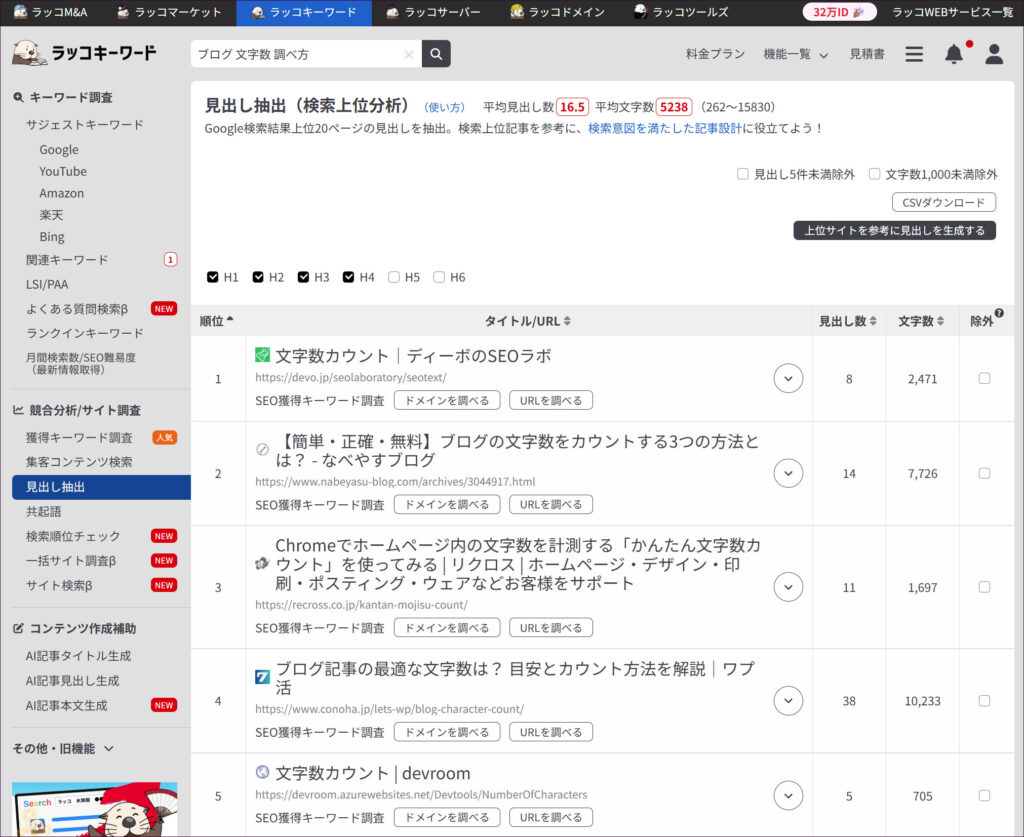Image resolution: width=1024 pixels, height=837 pixels.
Task: Open the notification bell
Action: (x=954, y=54)
